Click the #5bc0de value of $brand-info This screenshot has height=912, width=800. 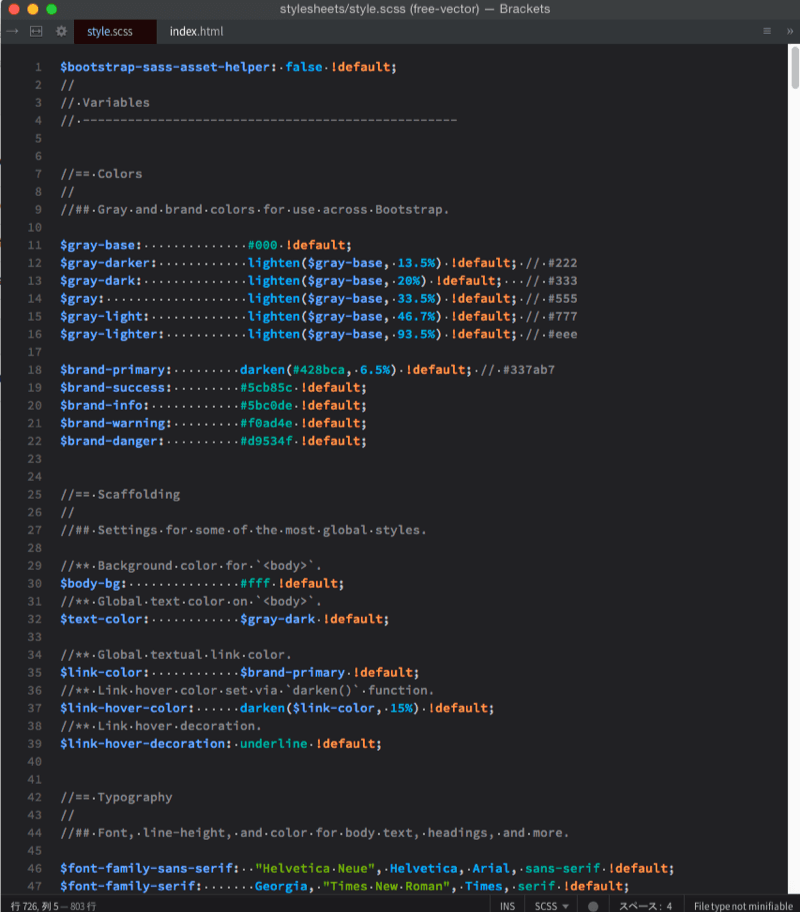point(266,405)
